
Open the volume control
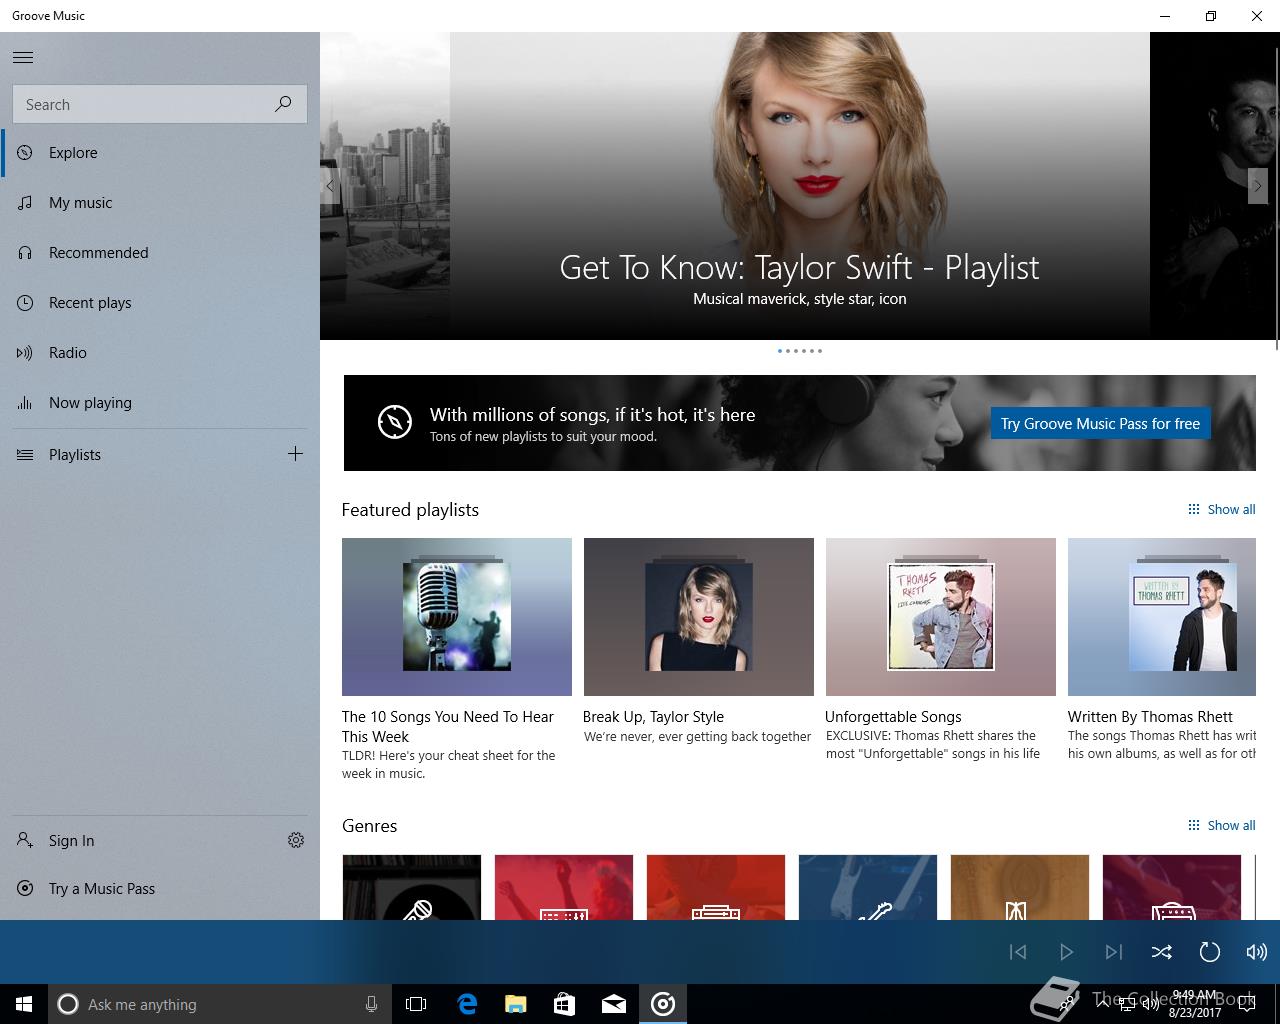1257,952
